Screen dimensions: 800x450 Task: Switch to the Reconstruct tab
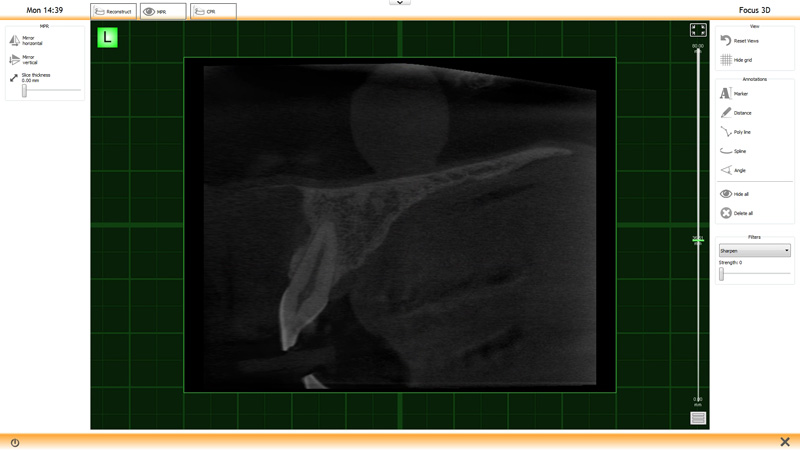click(x=113, y=12)
